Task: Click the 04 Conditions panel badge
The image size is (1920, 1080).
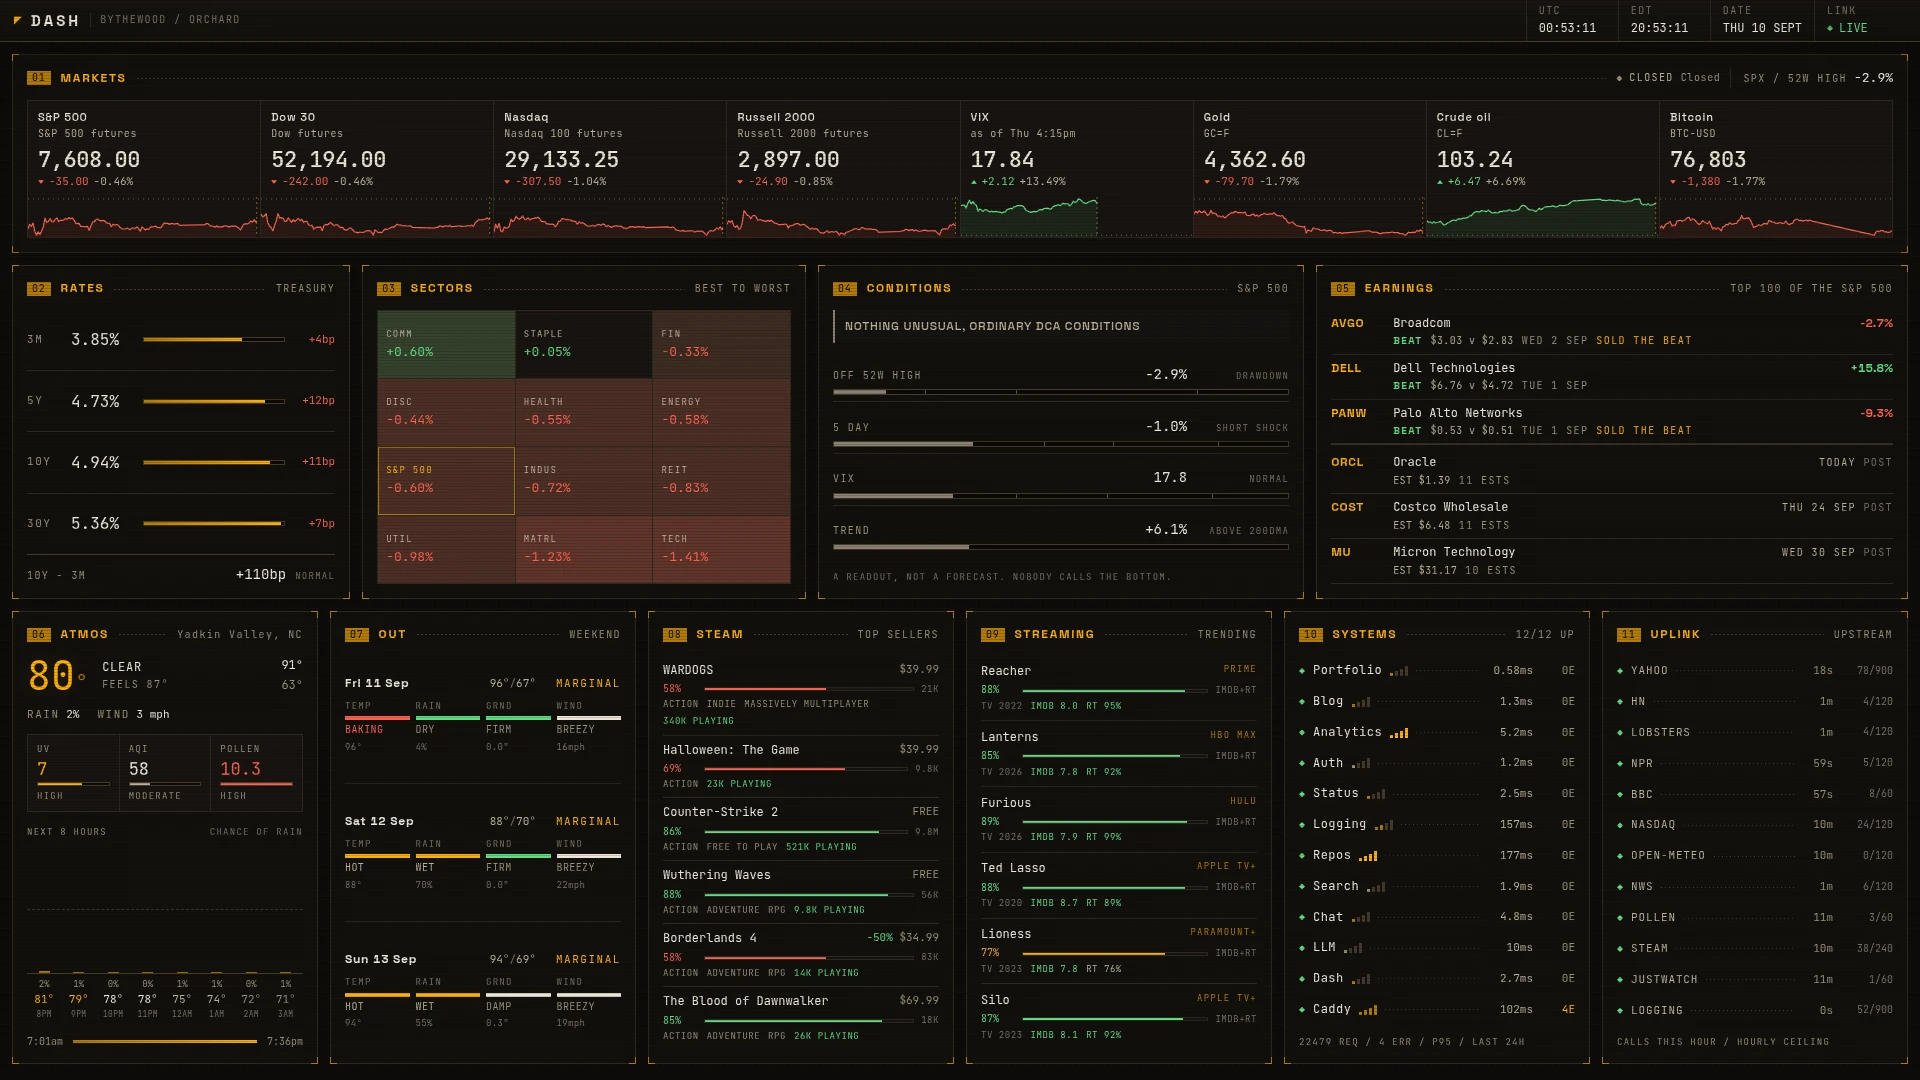Action: point(844,288)
